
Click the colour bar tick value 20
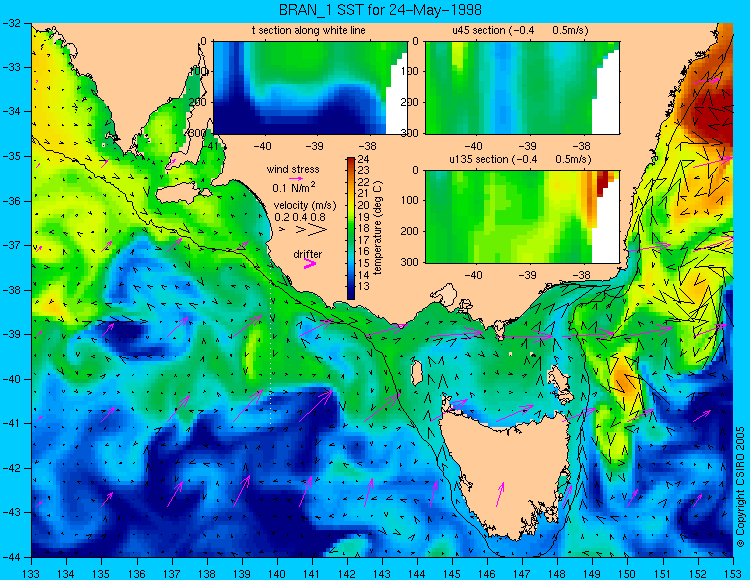click(364, 205)
